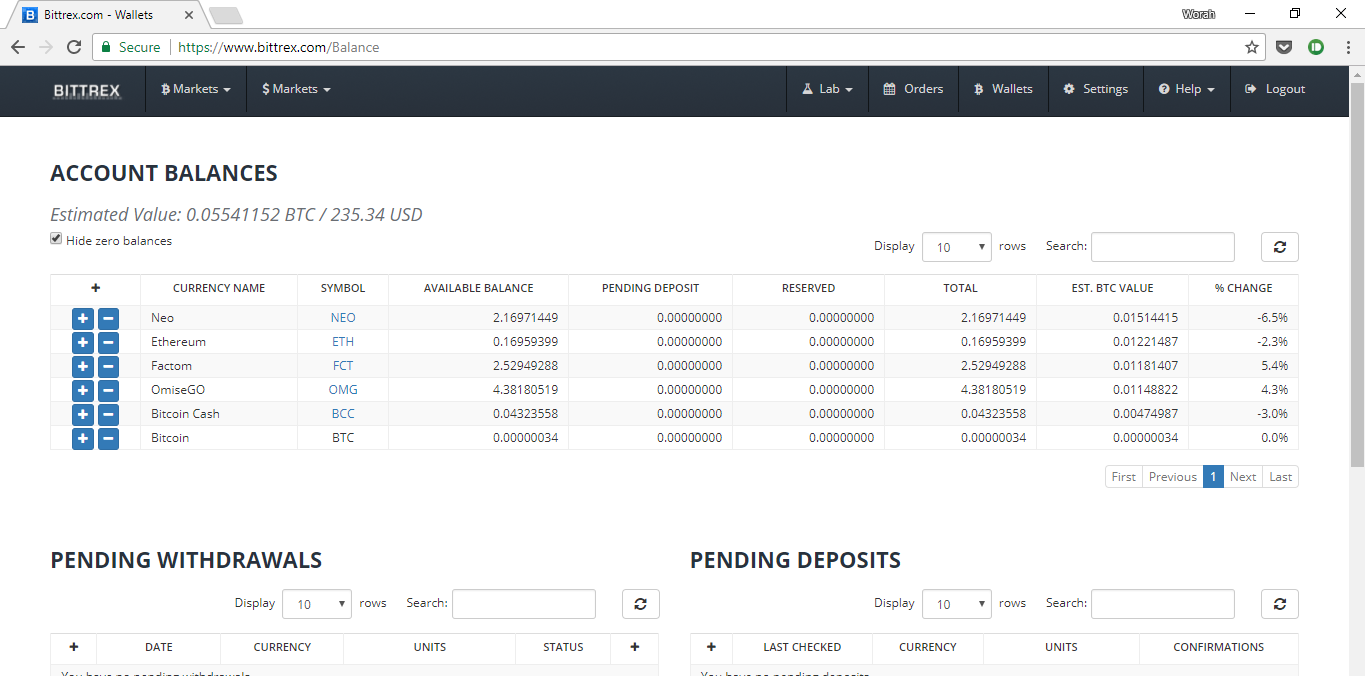Click the deposit plus button for Neo
Viewport: 1365px width, 676px height.
83,318
